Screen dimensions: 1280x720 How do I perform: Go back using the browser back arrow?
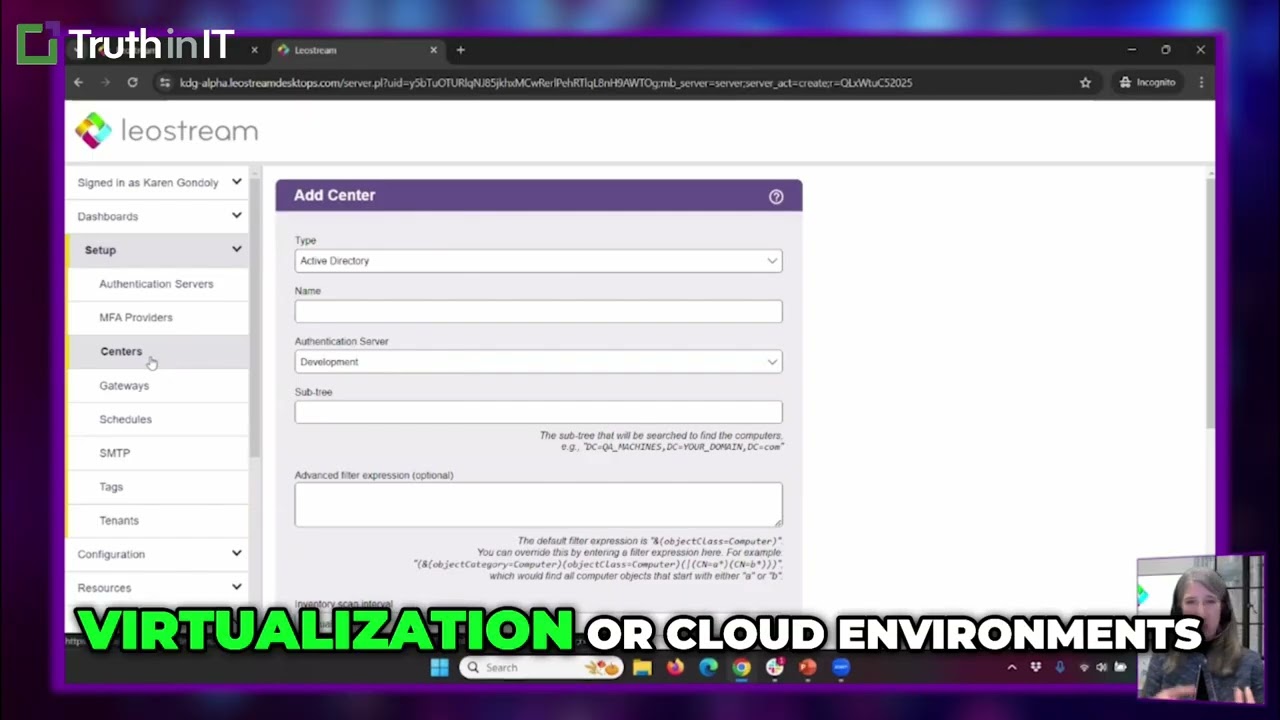tap(79, 82)
